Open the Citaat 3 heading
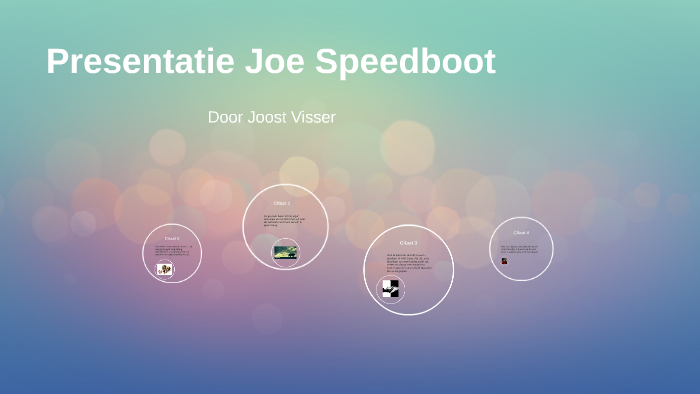Screen dimensions: 700x394 click(408, 243)
